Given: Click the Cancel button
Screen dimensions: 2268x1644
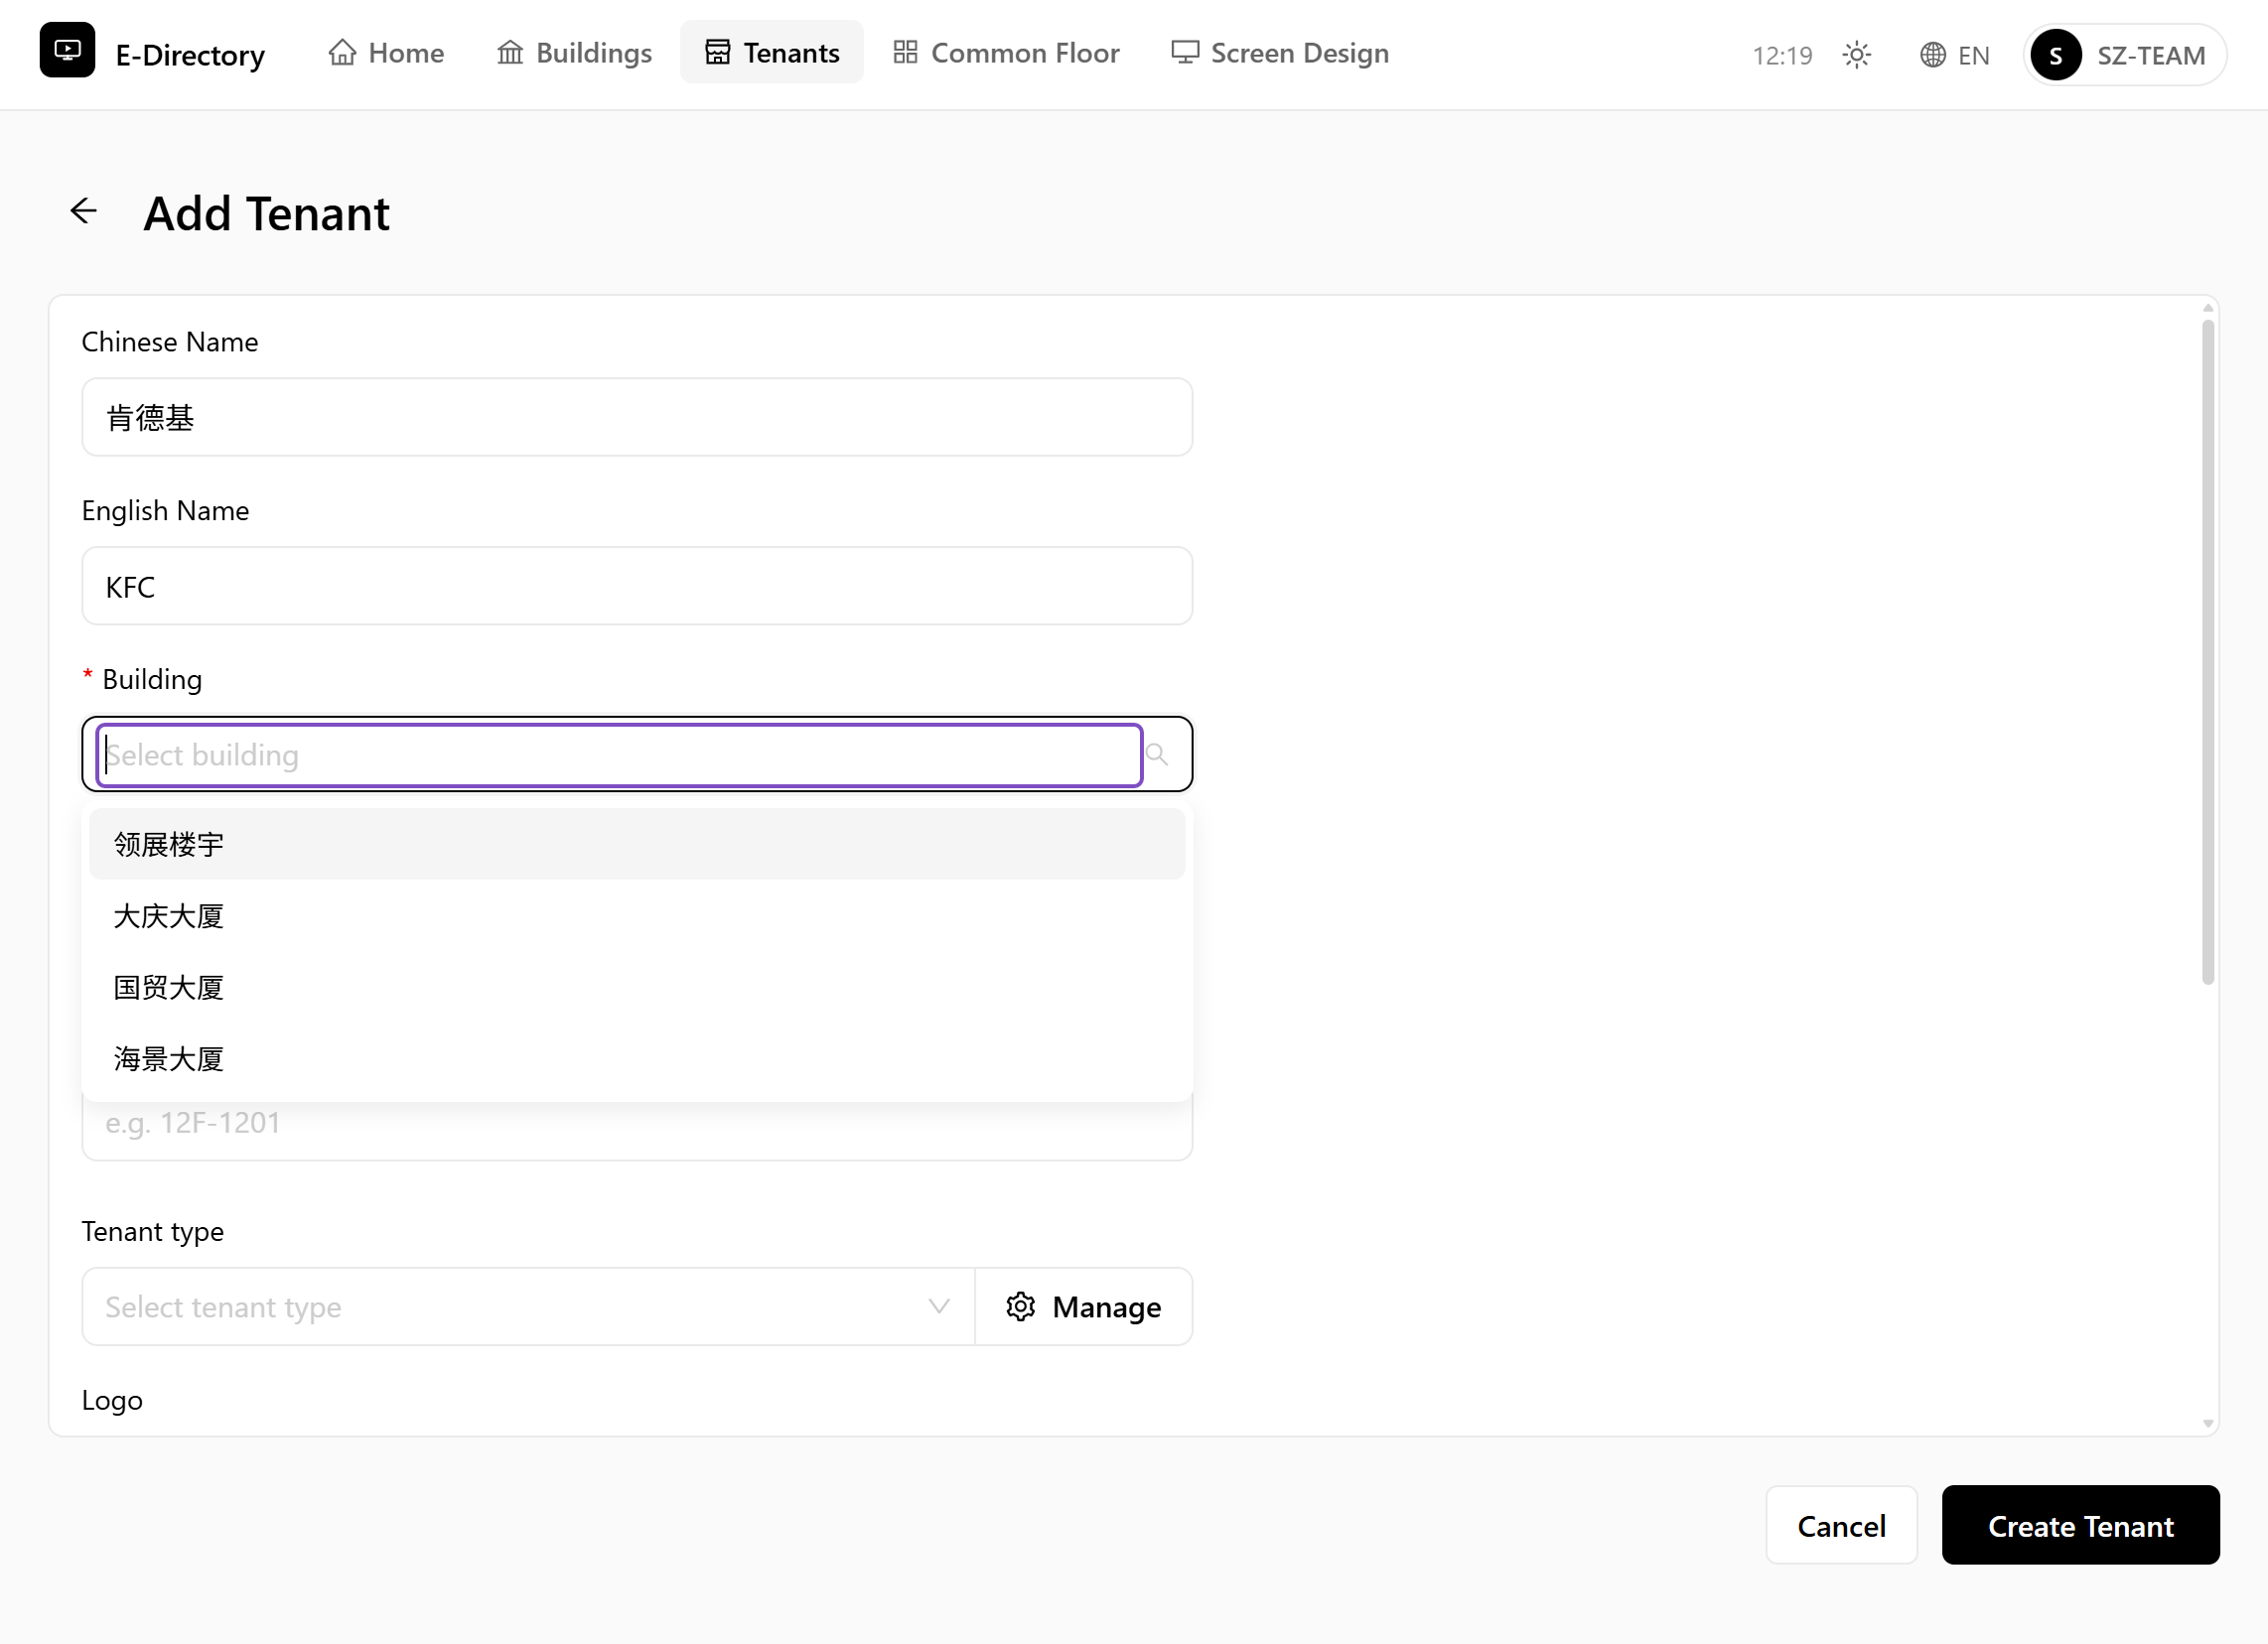Looking at the screenshot, I should coord(1841,1526).
